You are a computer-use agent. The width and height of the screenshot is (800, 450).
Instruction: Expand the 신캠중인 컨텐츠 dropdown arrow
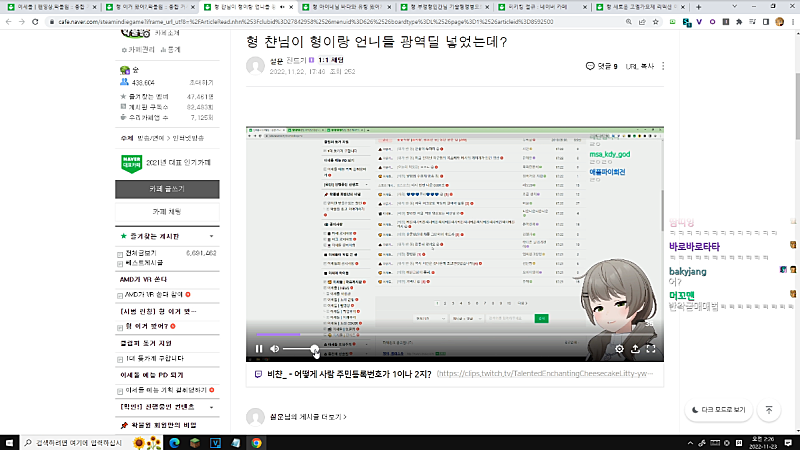211,408
